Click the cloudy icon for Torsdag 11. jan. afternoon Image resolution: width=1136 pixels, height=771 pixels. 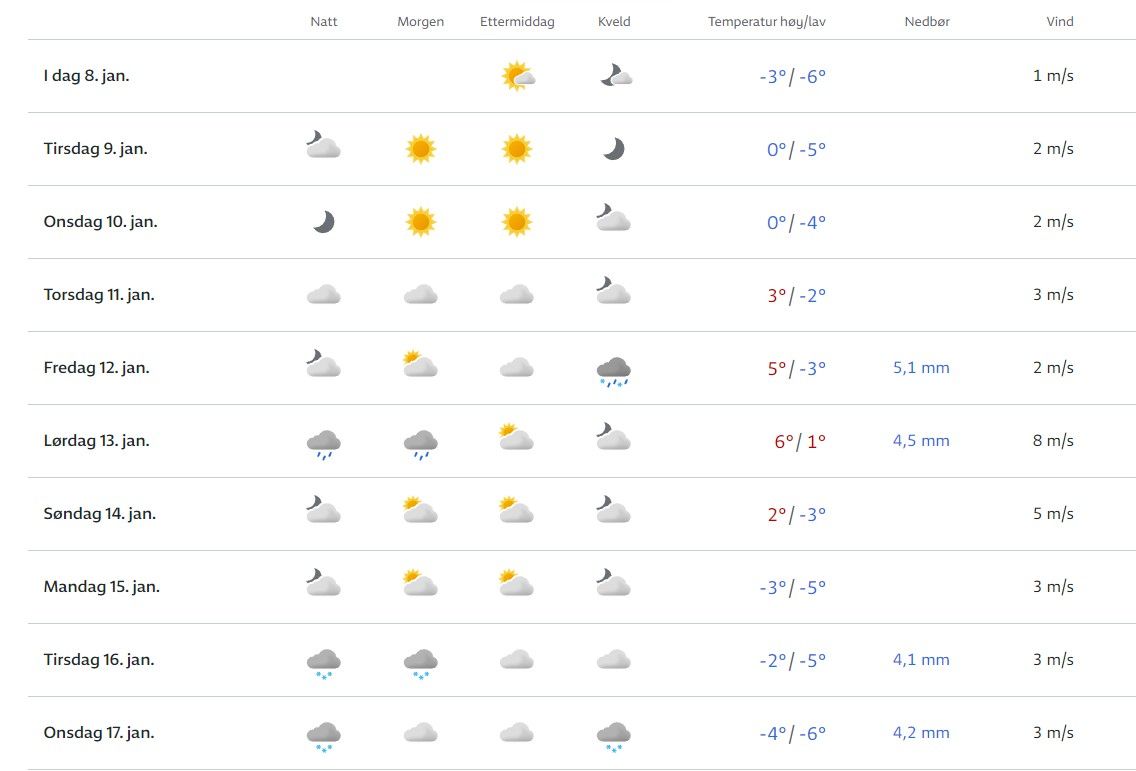pos(517,295)
